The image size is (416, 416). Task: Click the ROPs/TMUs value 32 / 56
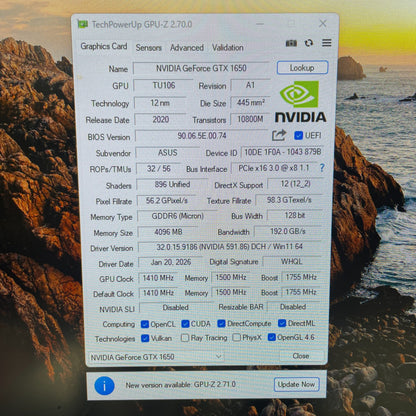pos(159,169)
